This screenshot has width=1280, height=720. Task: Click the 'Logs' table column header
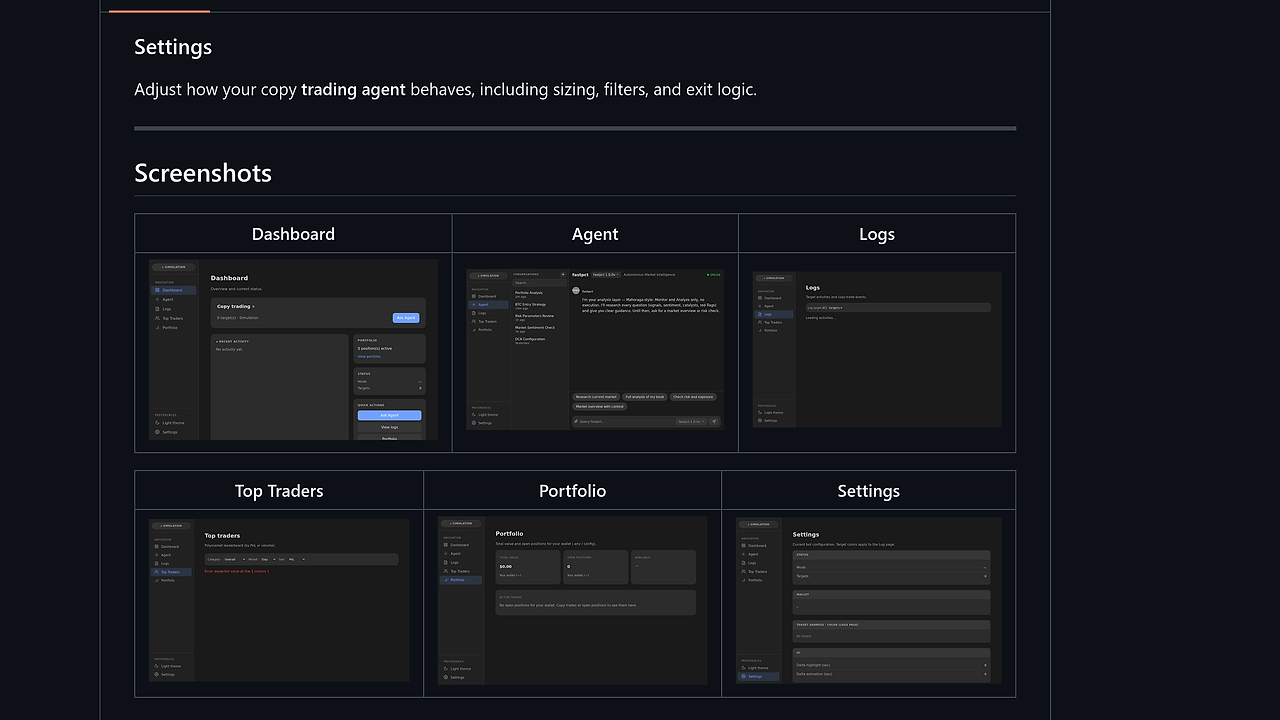coord(877,234)
